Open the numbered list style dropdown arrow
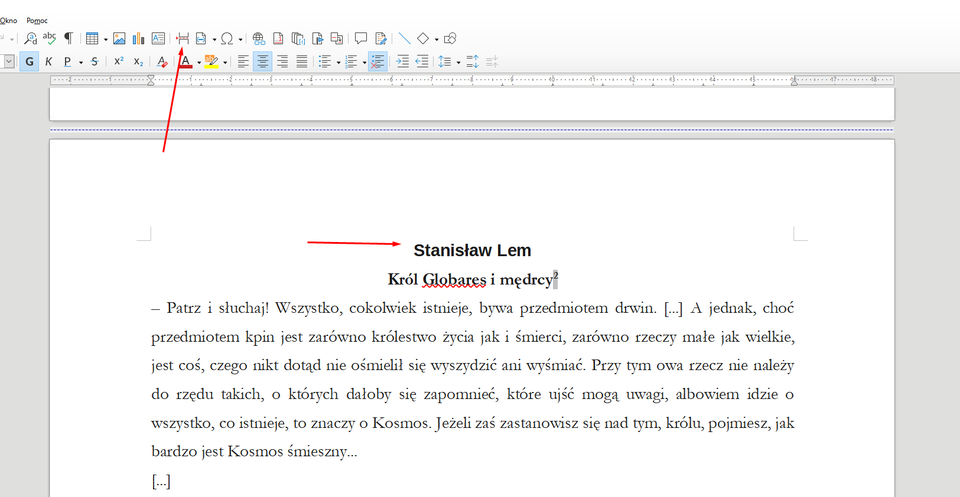This screenshot has width=960, height=497. pyautogui.click(x=364, y=62)
